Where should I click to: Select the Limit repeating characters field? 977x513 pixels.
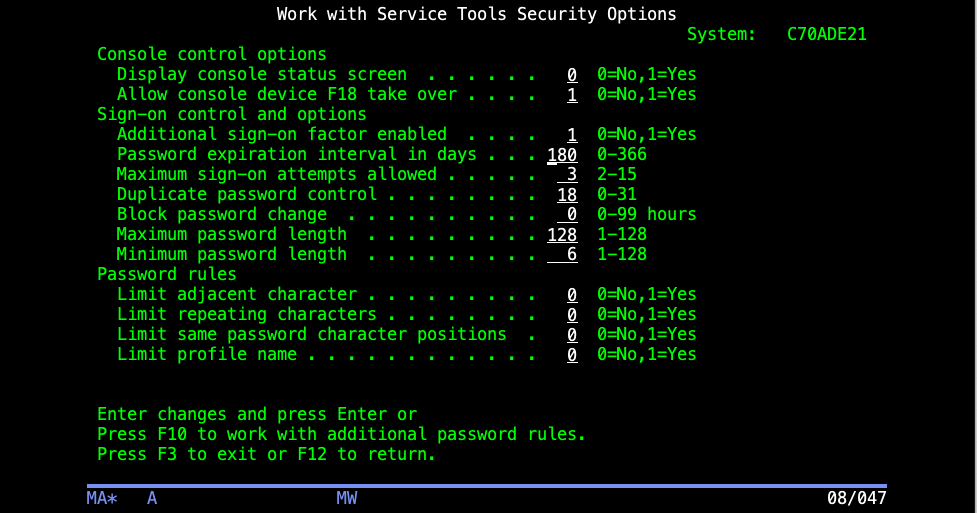572,315
